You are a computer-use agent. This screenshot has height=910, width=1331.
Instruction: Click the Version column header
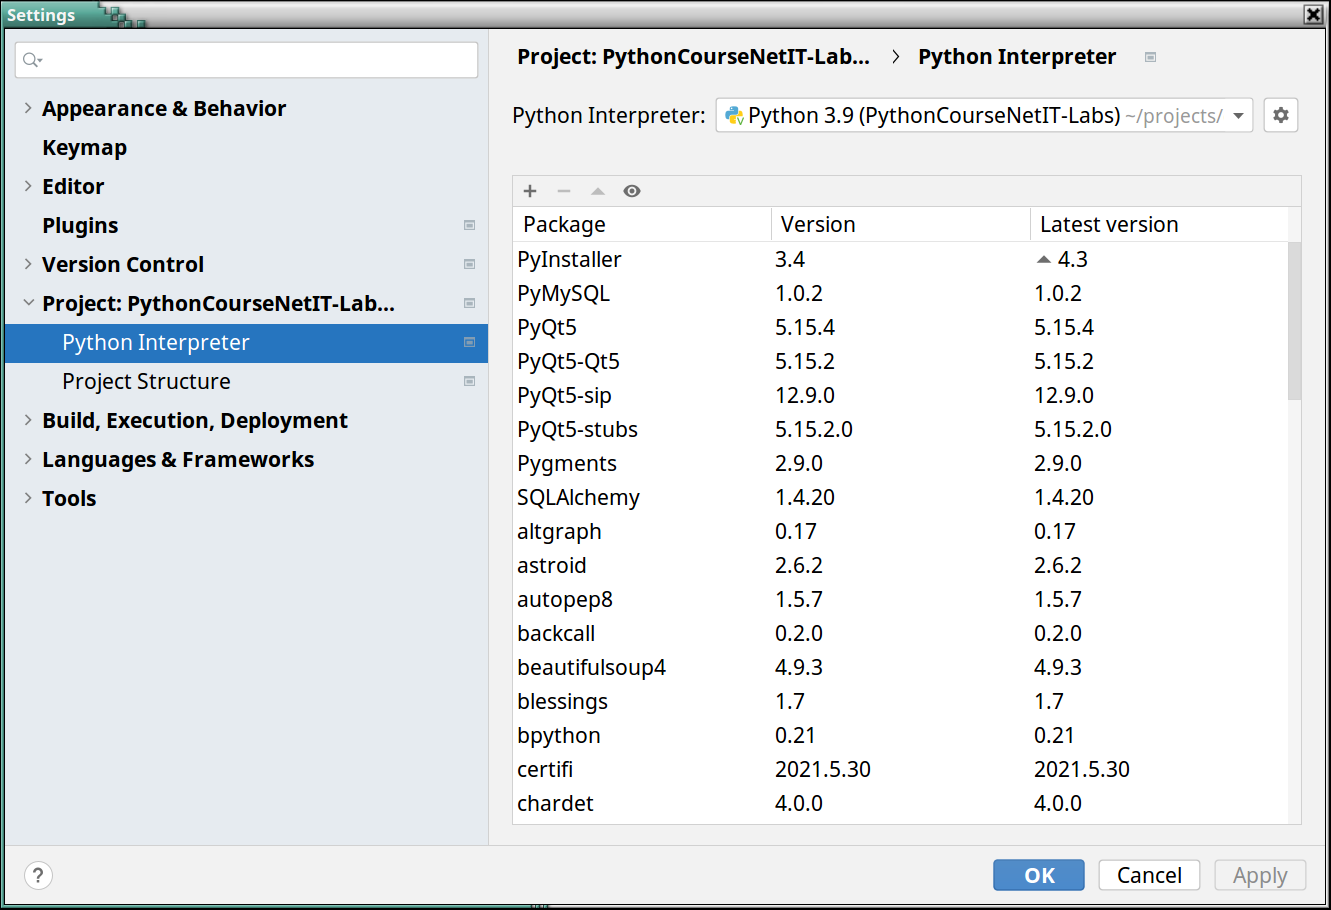tap(901, 224)
